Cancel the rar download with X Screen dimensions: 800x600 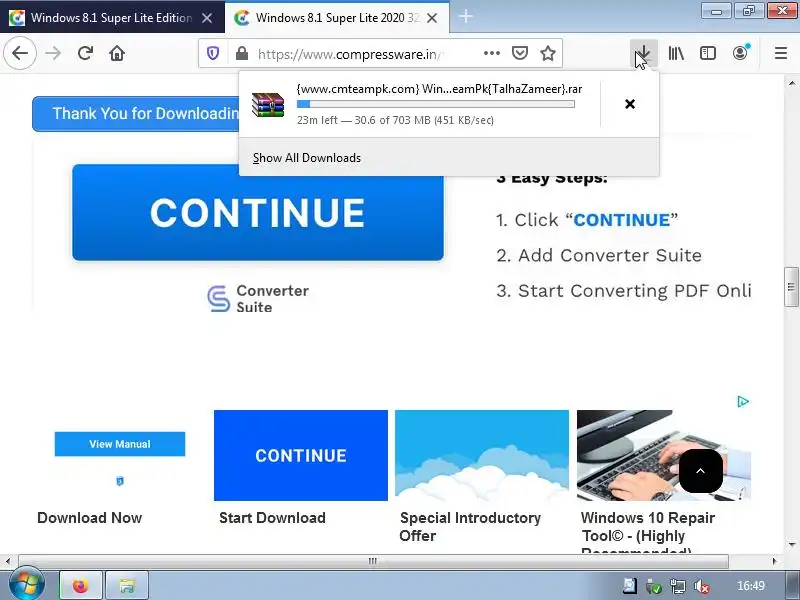click(630, 104)
